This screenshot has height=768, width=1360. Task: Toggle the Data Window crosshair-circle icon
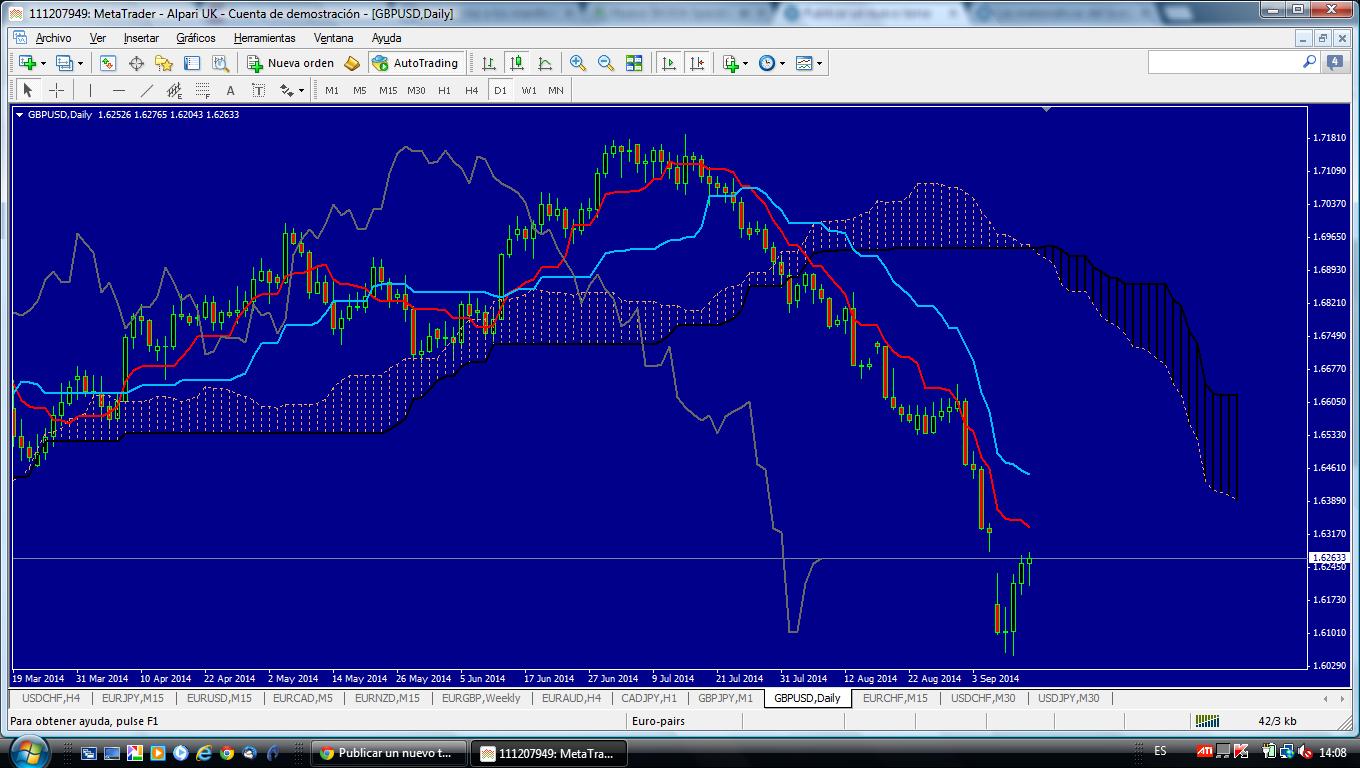[x=136, y=63]
